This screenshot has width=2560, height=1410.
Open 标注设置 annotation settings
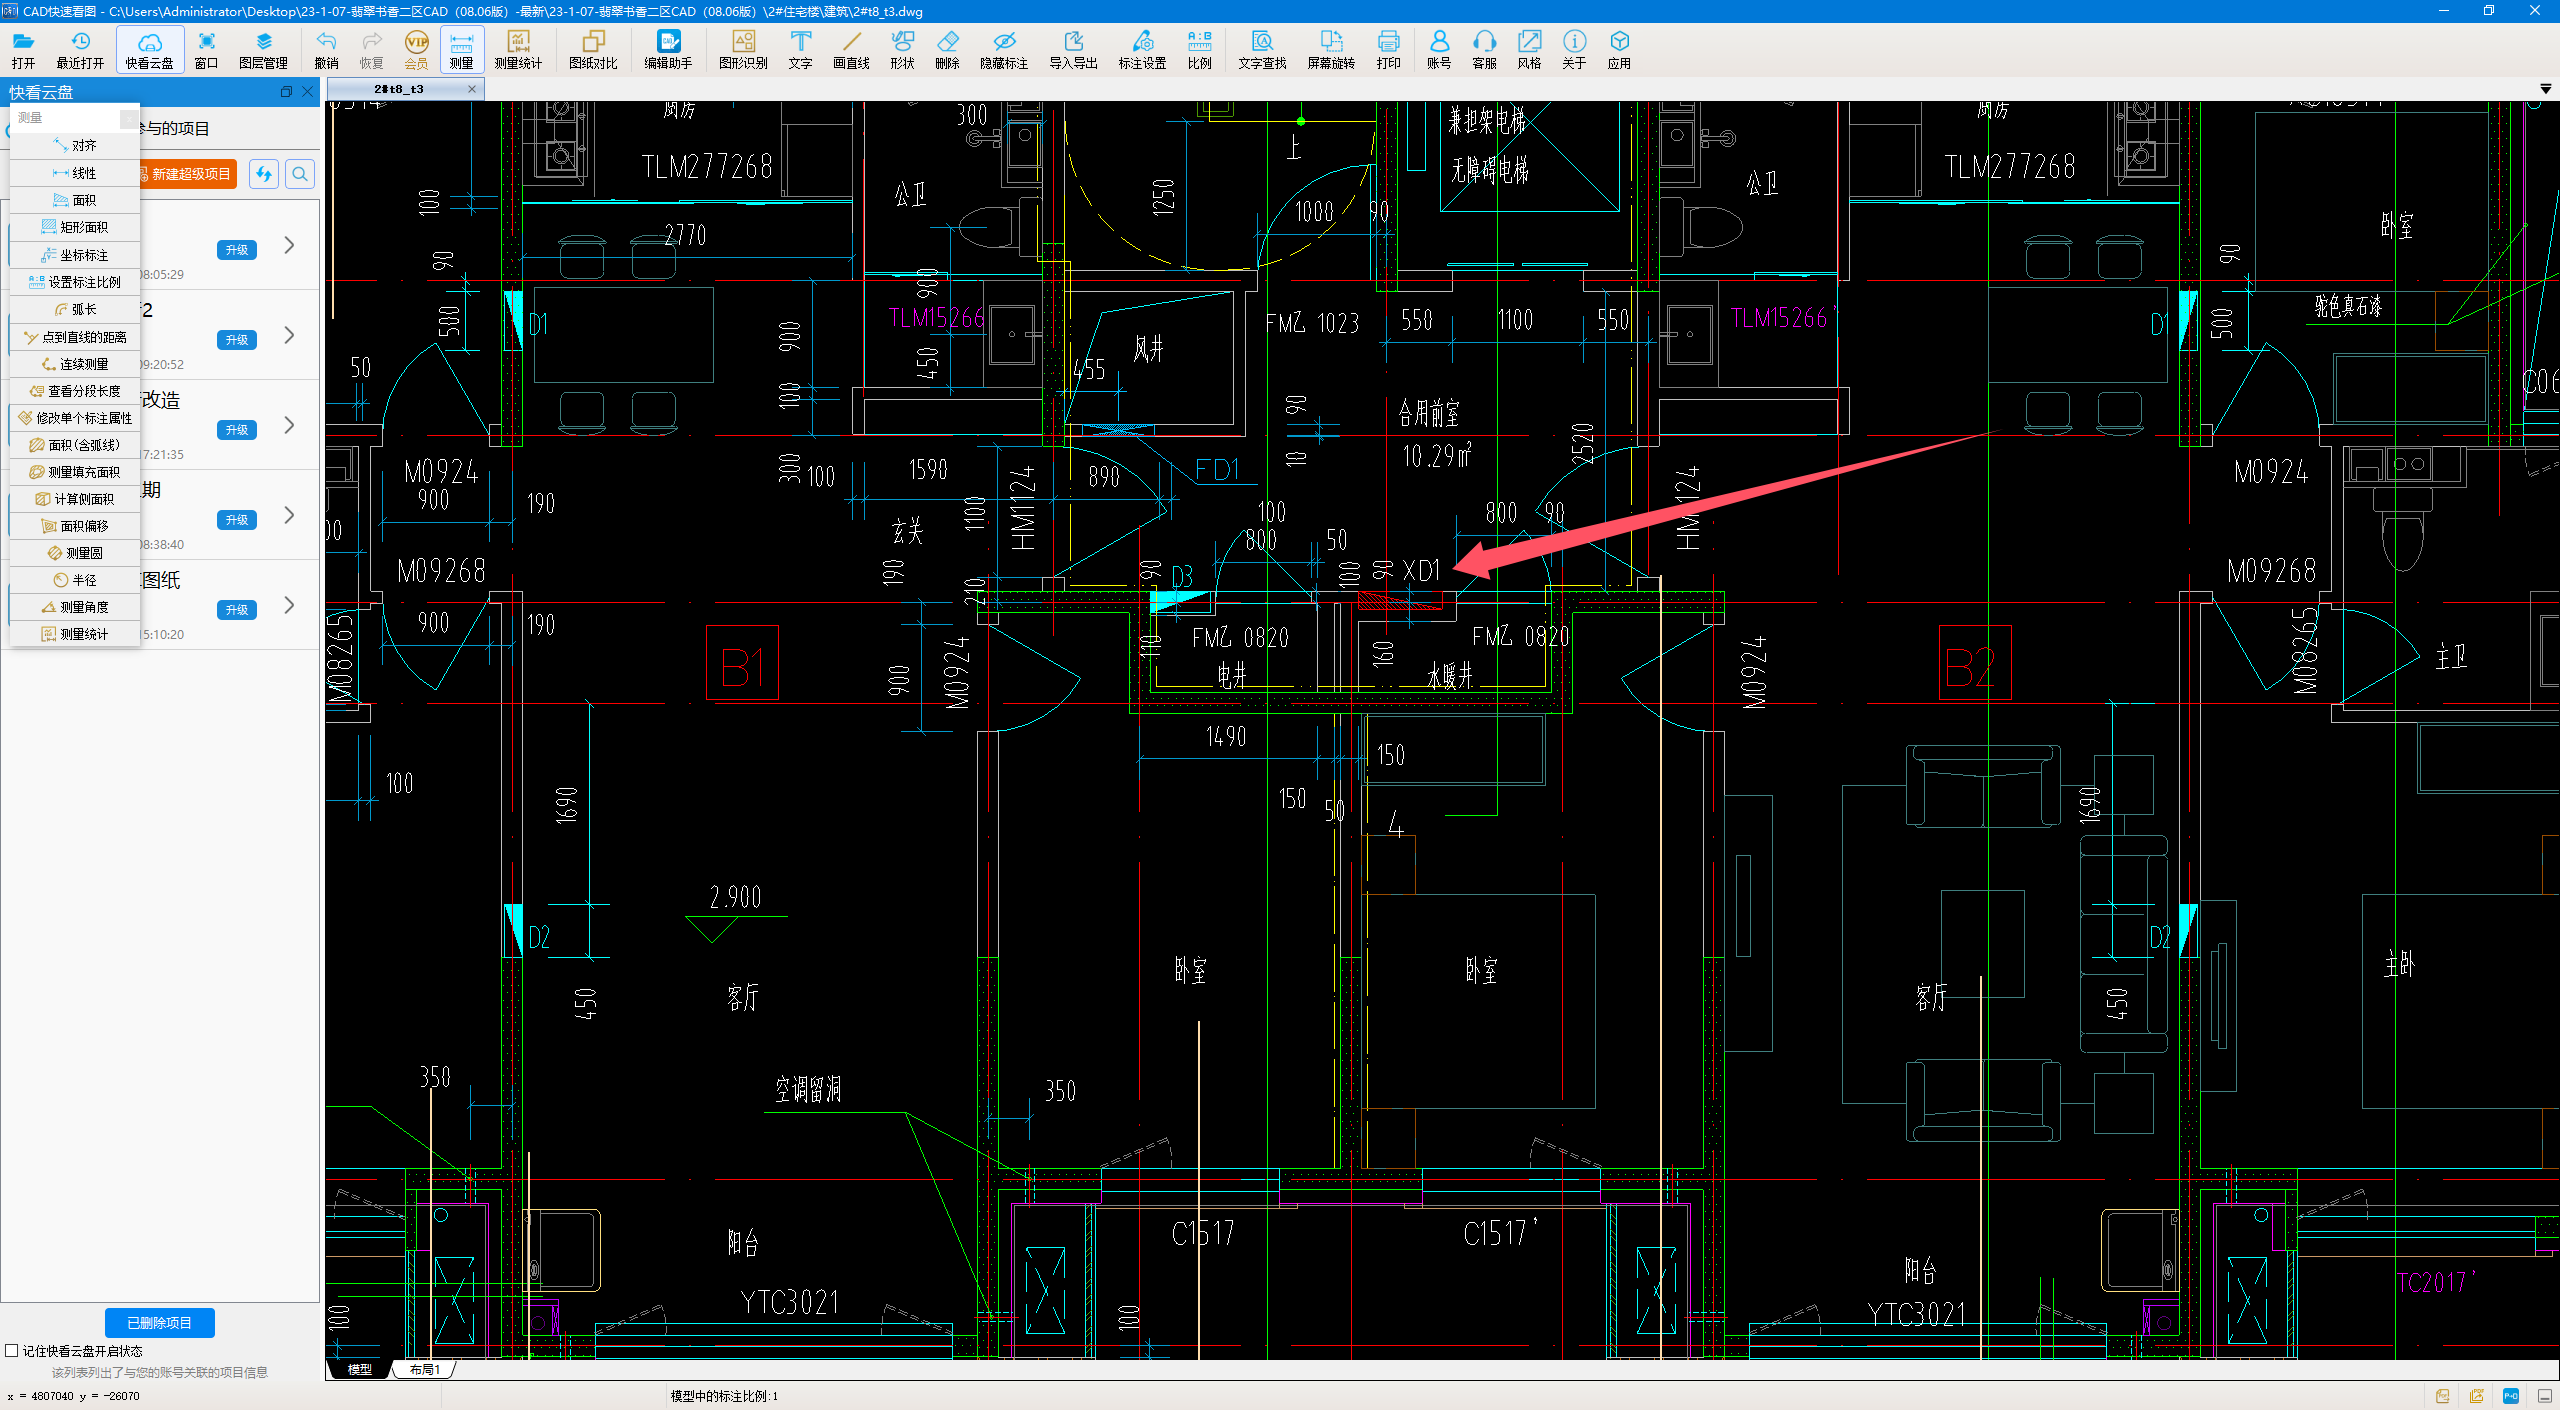1142,49
